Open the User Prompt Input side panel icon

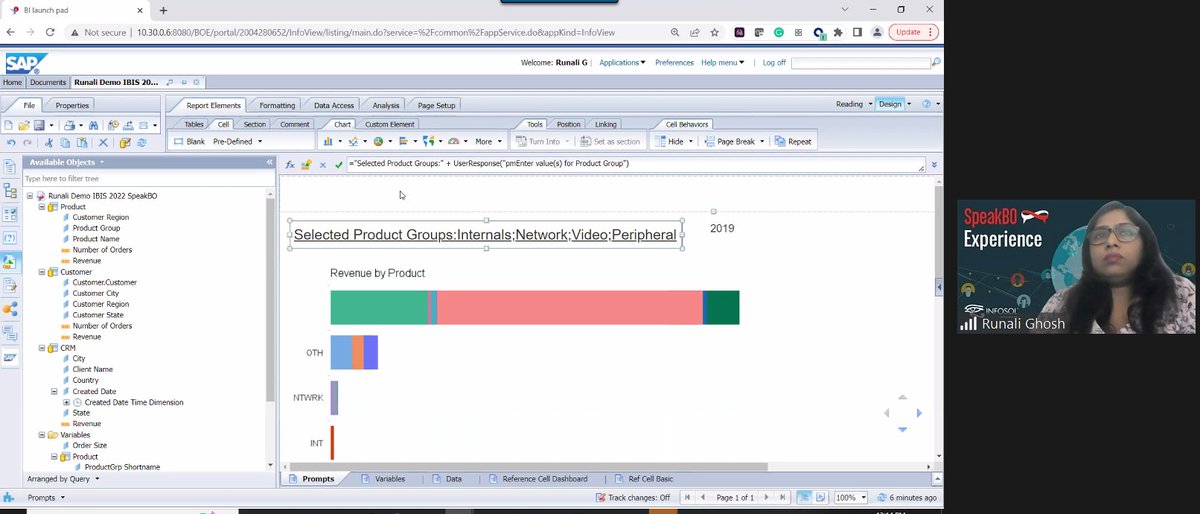[10, 238]
